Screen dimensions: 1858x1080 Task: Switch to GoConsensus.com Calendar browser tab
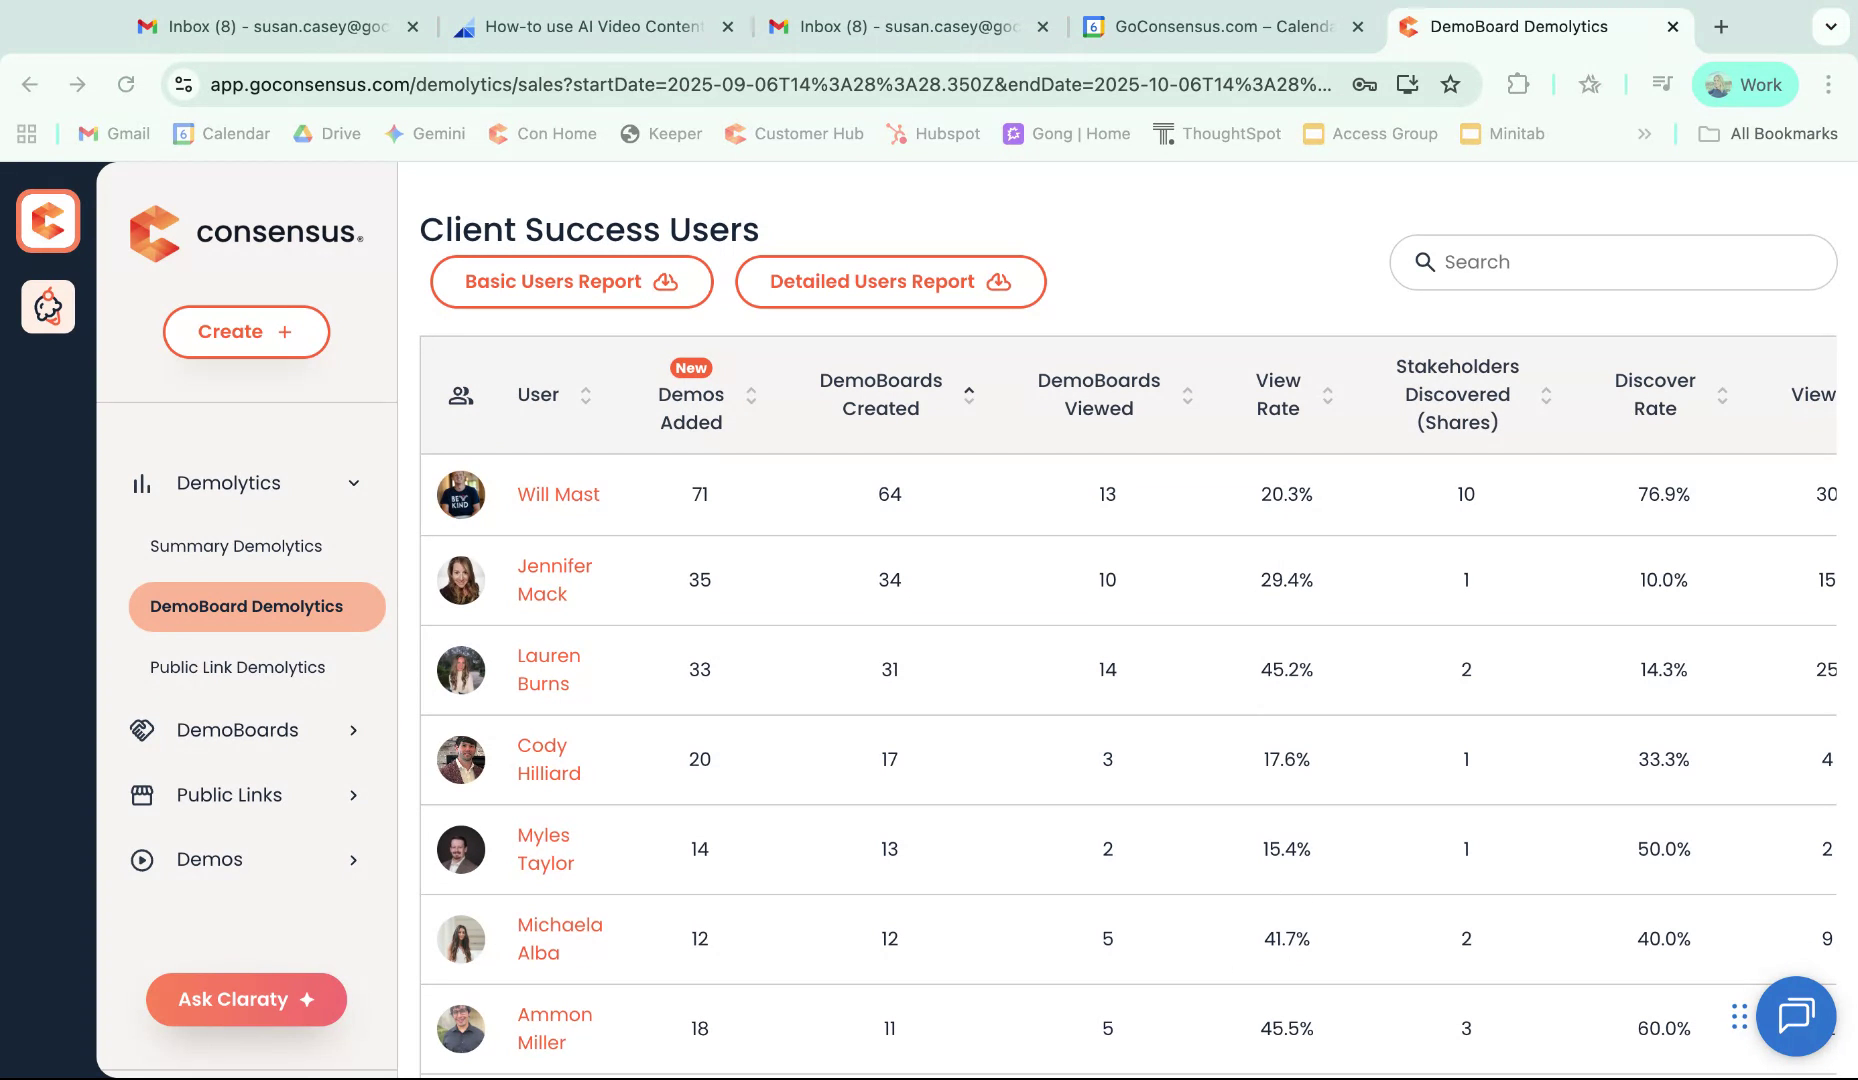[x=1223, y=27]
